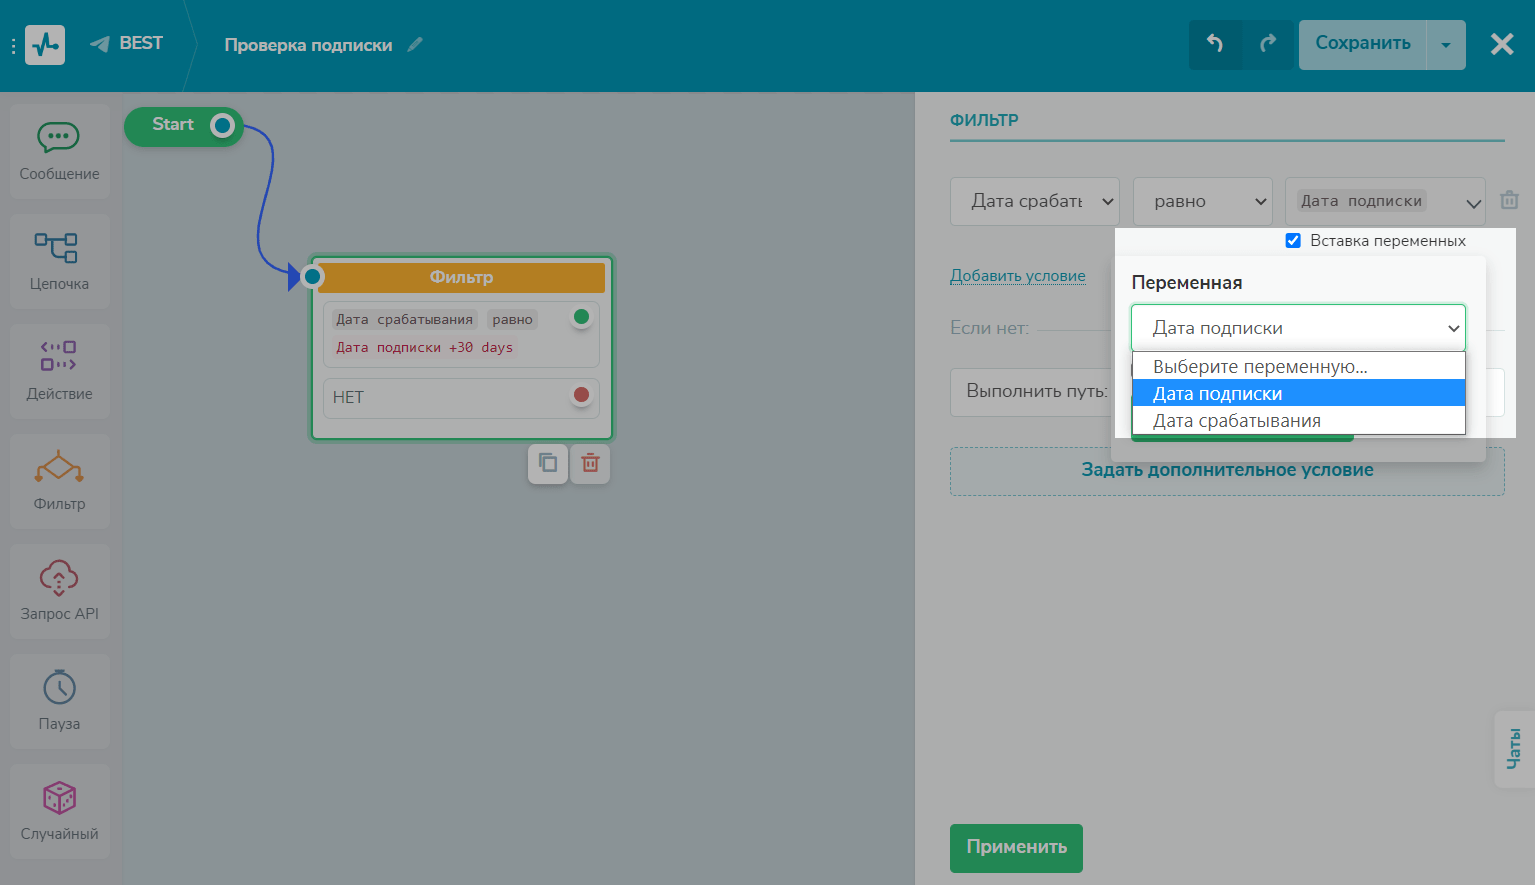The height and width of the screenshot is (885, 1535).
Task: Duplicate the Фильтр node with copy icon
Action: coord(548,463)
